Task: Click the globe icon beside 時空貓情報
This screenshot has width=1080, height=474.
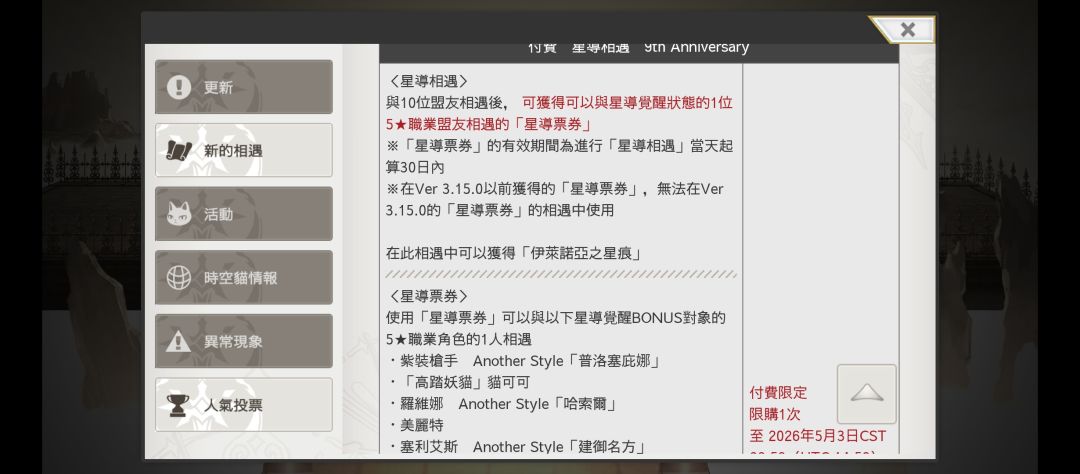Action: 179,278
